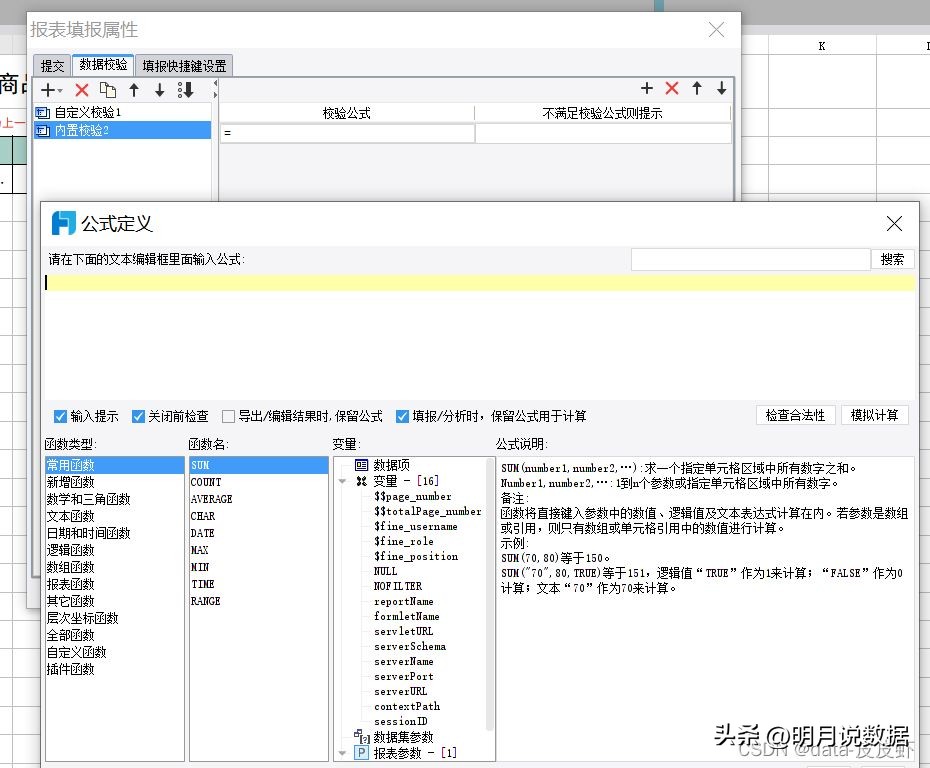930x768 pixels.
Task: Delete selected validation with red X in left toolbar
Action: click(x=82, y=90)
